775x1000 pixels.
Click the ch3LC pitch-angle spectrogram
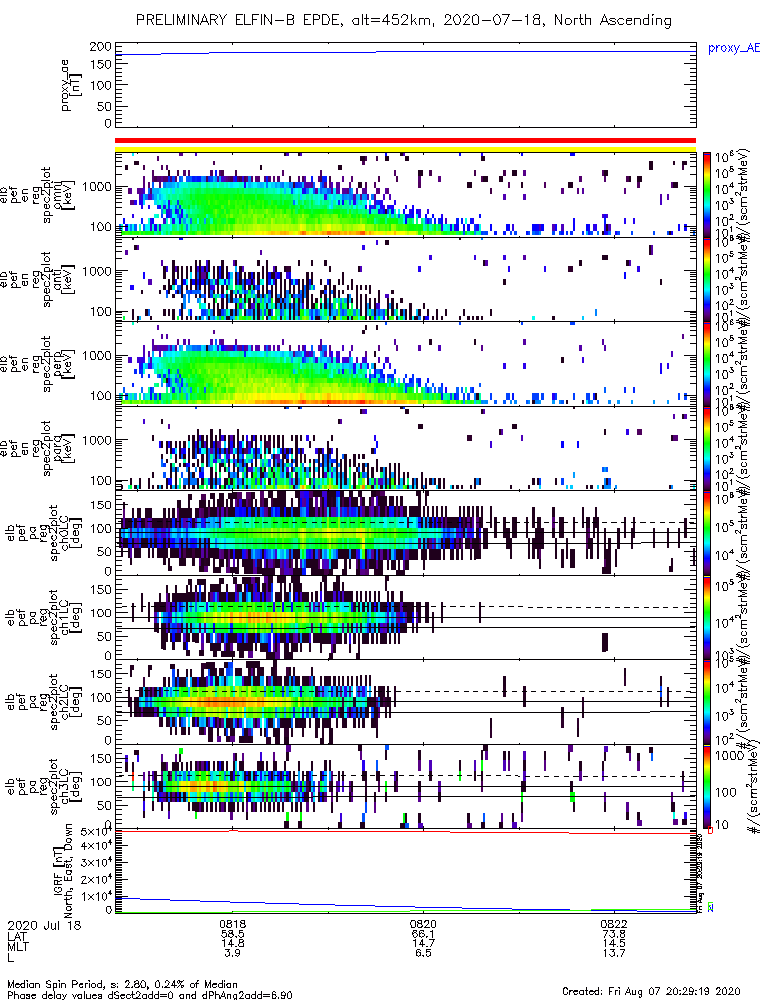coord(406,786)
